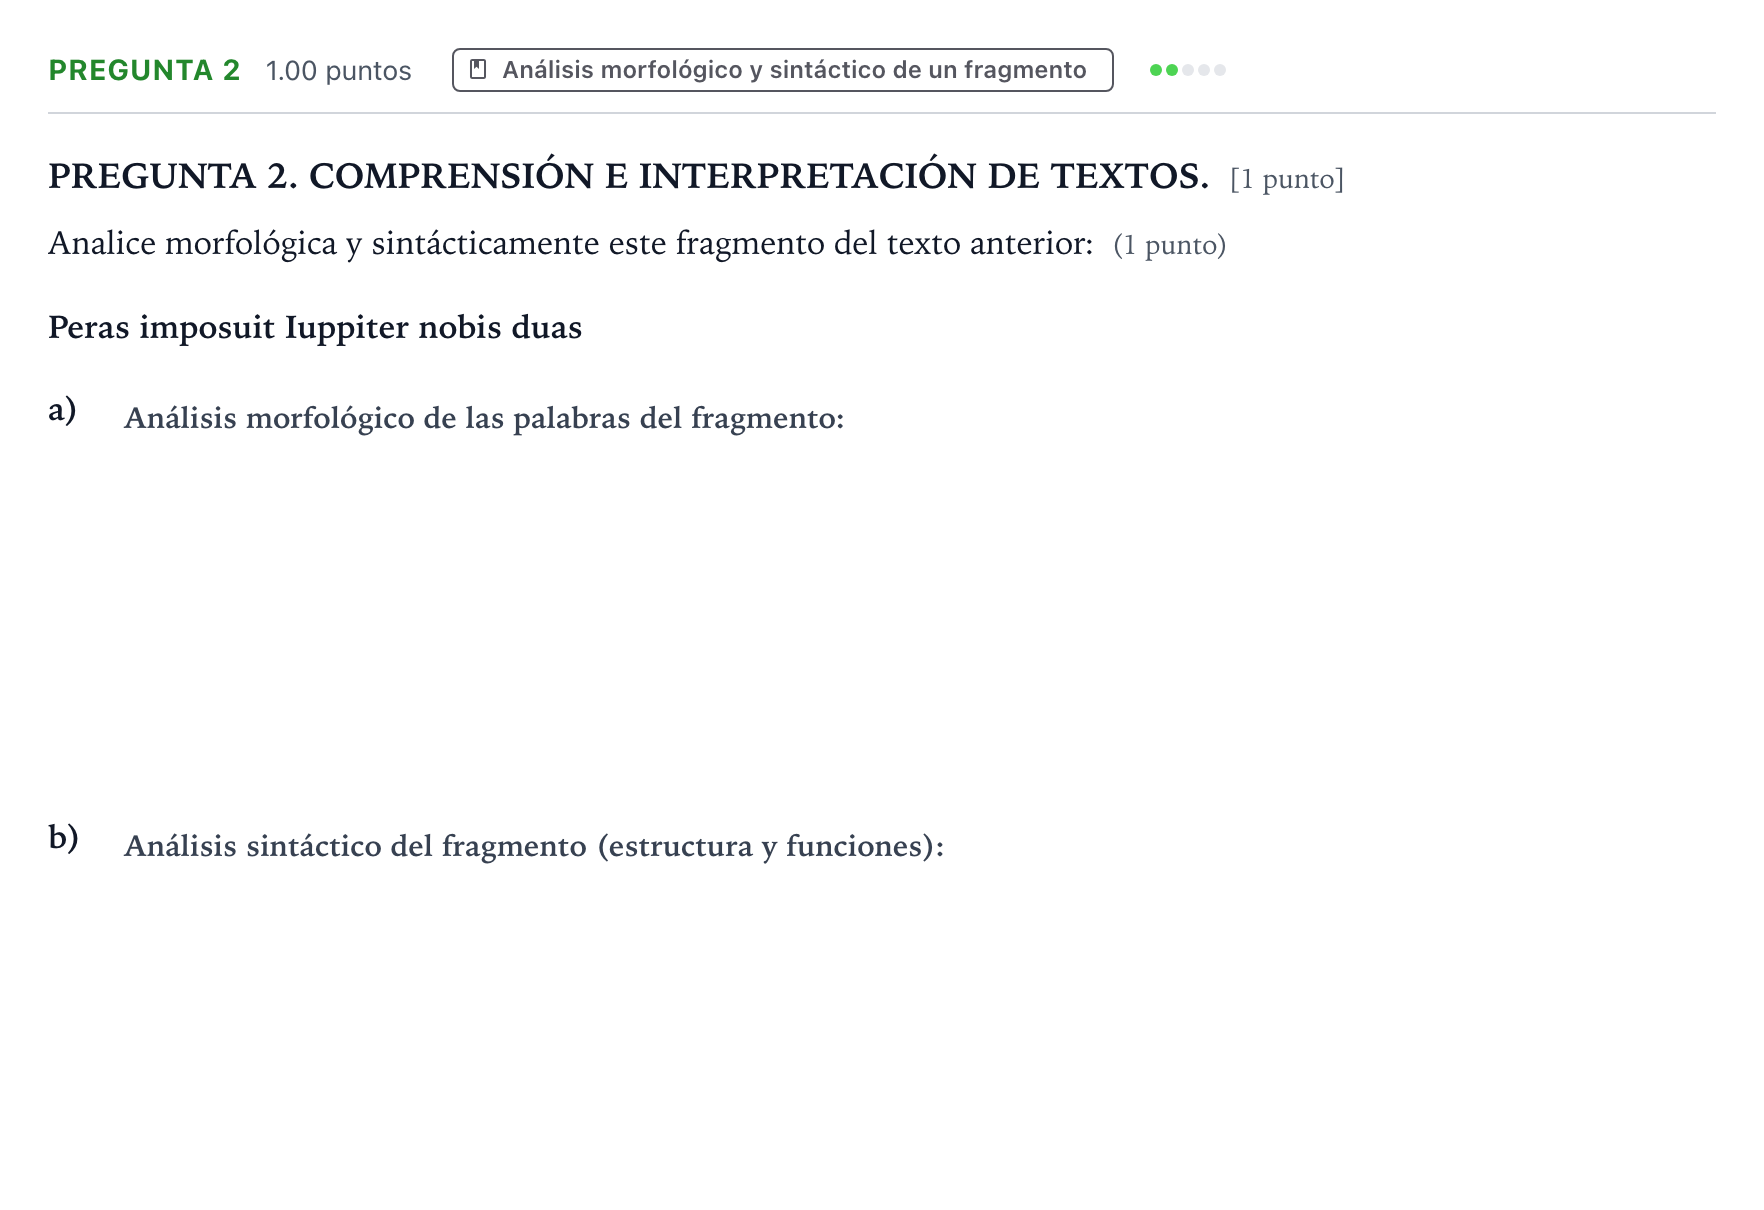Click the '[1 punto]' bracketed label
1764x1210 pixels.
[1287, 179]
